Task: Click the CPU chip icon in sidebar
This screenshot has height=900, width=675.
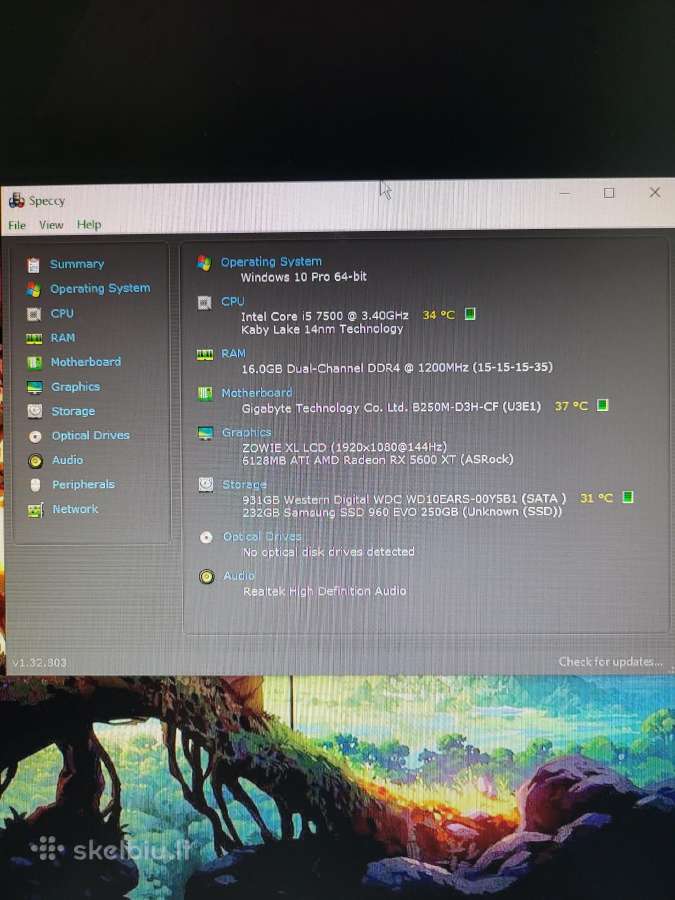Action: (34, 314)
